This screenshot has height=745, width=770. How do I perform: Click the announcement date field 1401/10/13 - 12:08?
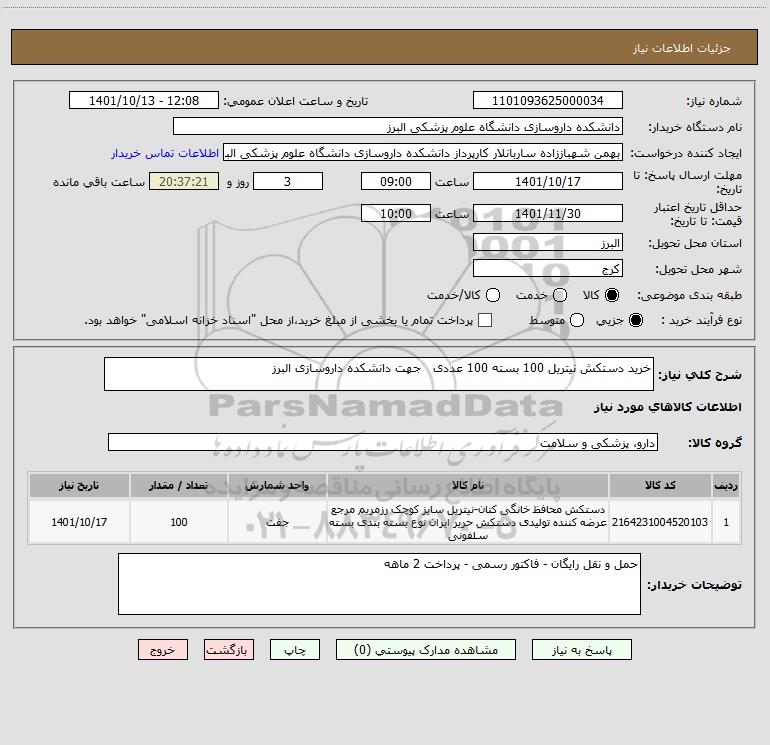(x=144, y=101)
